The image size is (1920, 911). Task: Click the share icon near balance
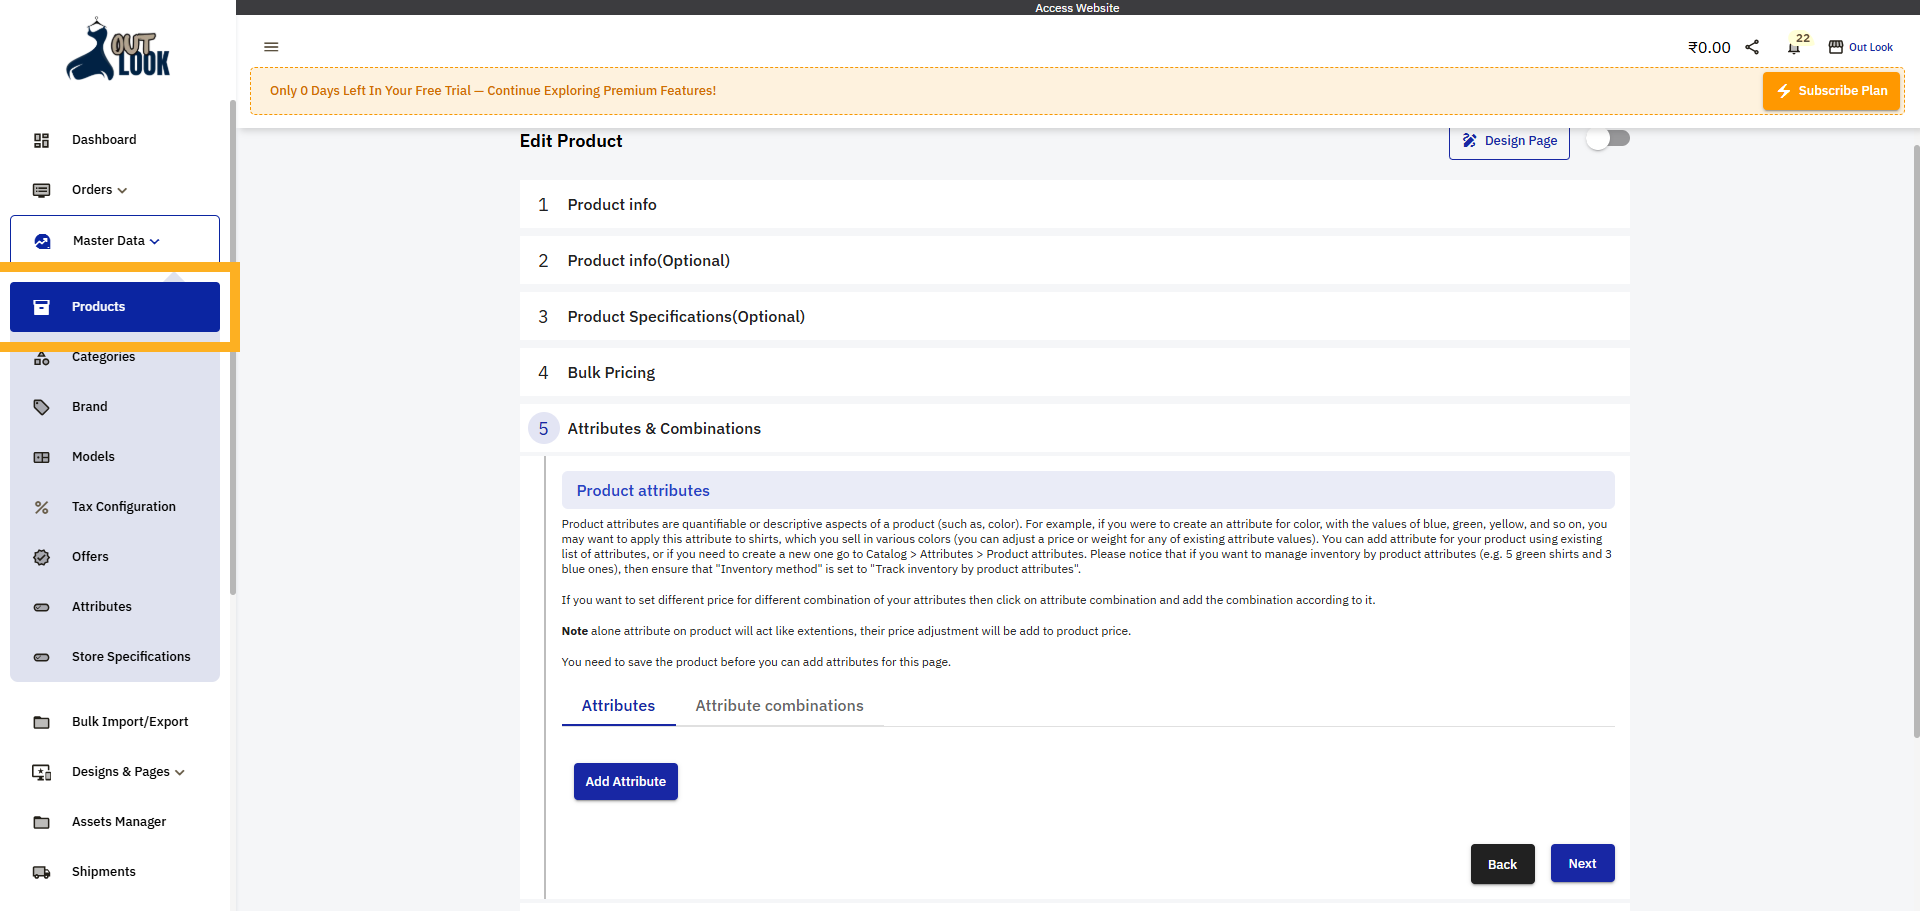[x=1752, y=47]
